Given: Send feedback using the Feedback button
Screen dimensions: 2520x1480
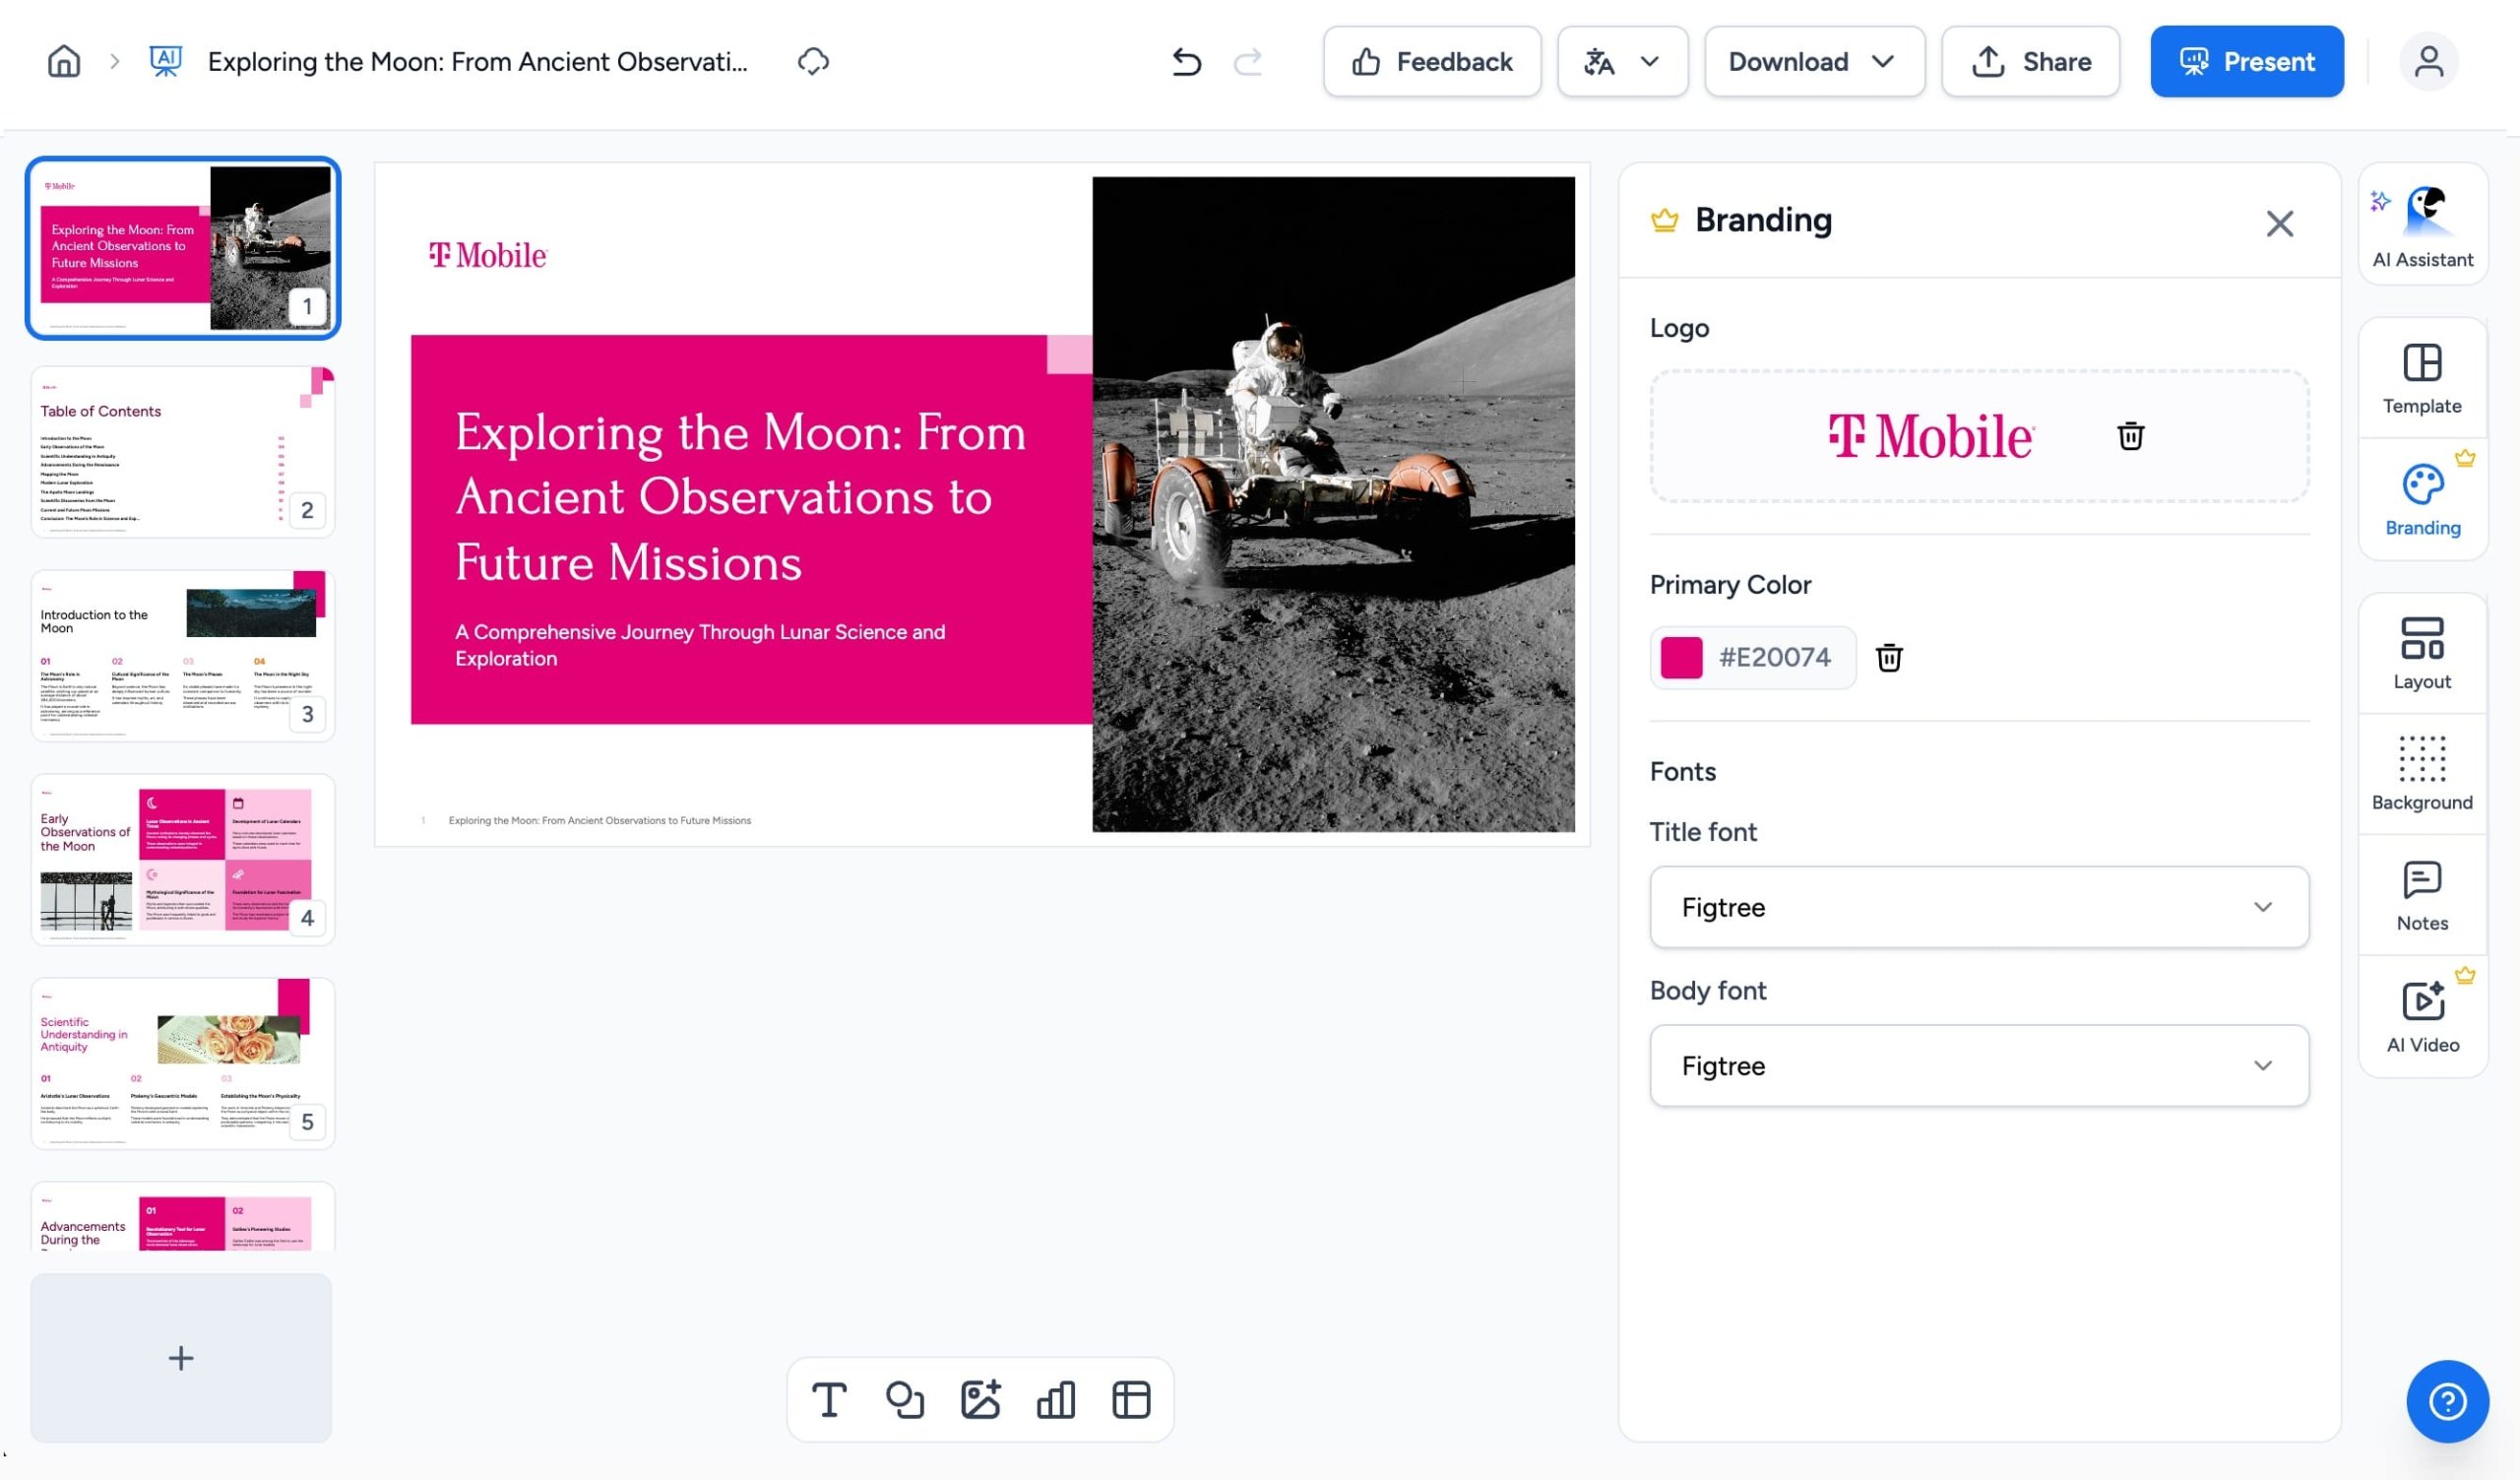Looking at the screenshot, I should coord(1431,61).
